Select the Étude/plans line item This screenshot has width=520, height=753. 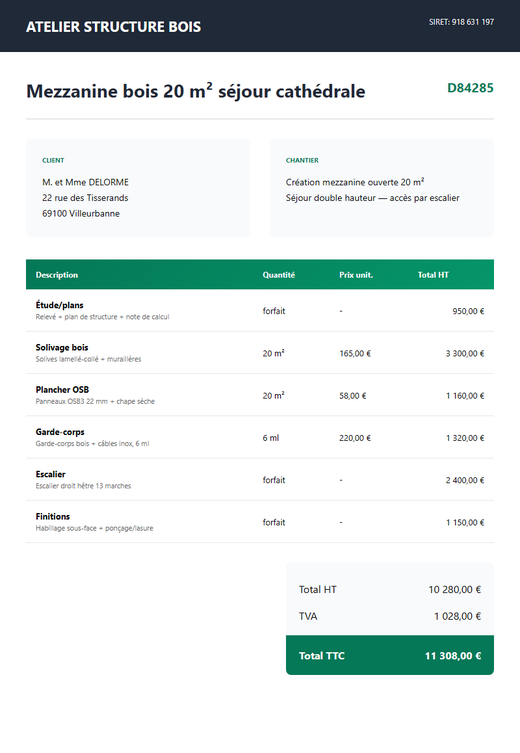[x=260, y=310]
